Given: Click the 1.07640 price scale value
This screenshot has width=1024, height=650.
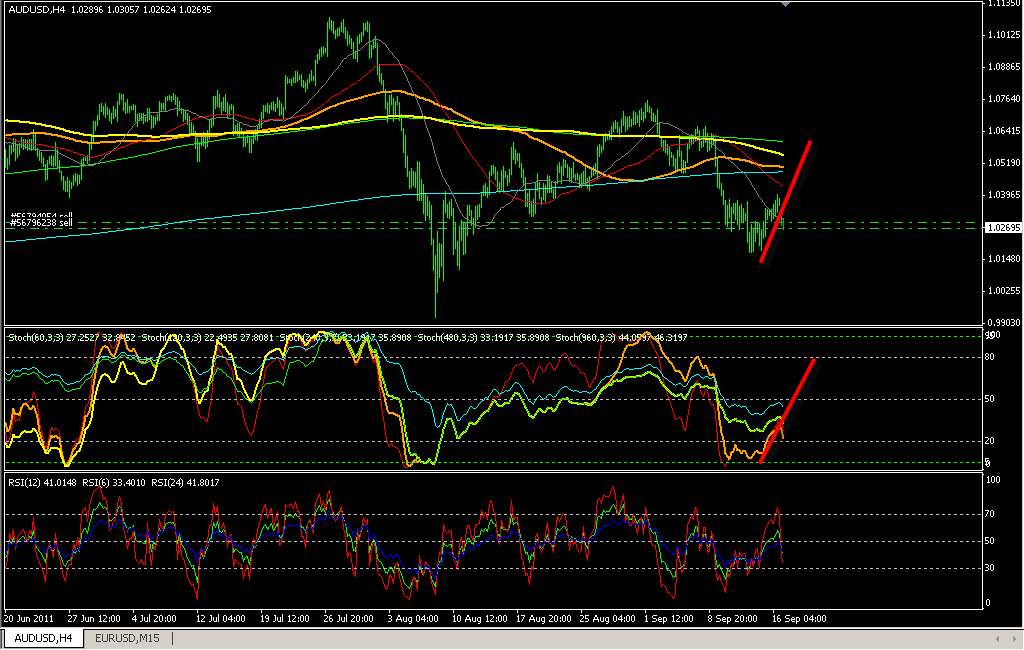Looking at the screenshot, I should [1004, 99].
